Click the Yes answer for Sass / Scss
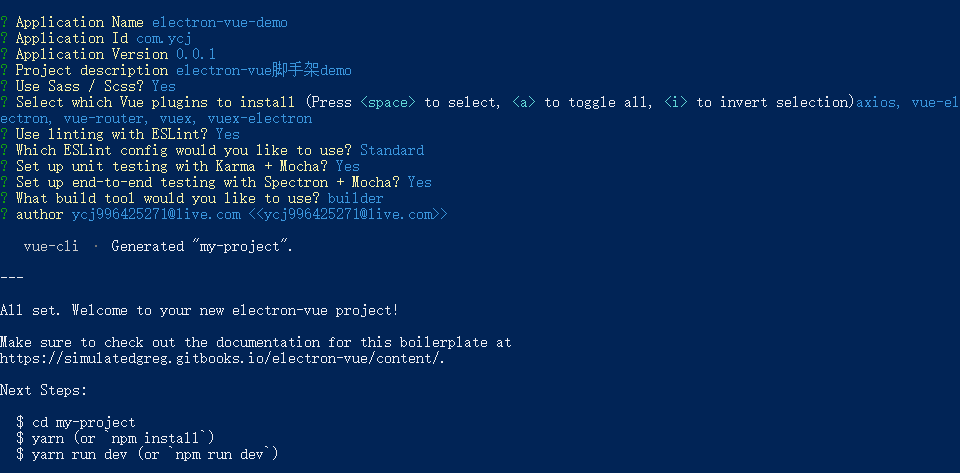 (163, 86)
